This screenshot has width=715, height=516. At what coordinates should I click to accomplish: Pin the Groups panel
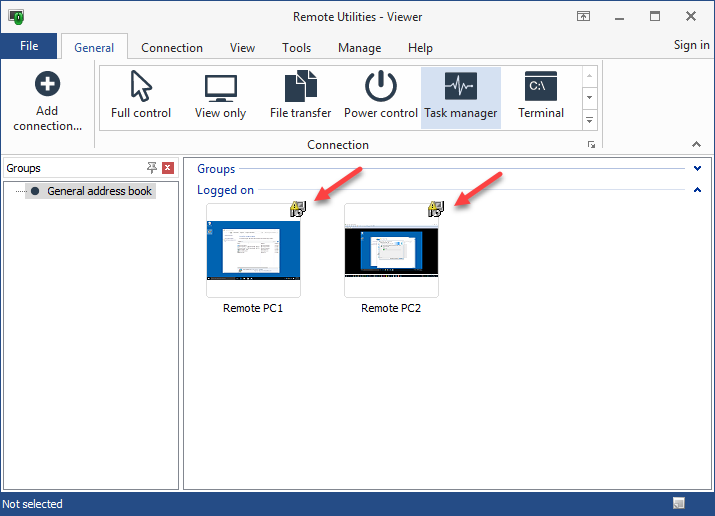pyautogui.click(x=151, y=168)
